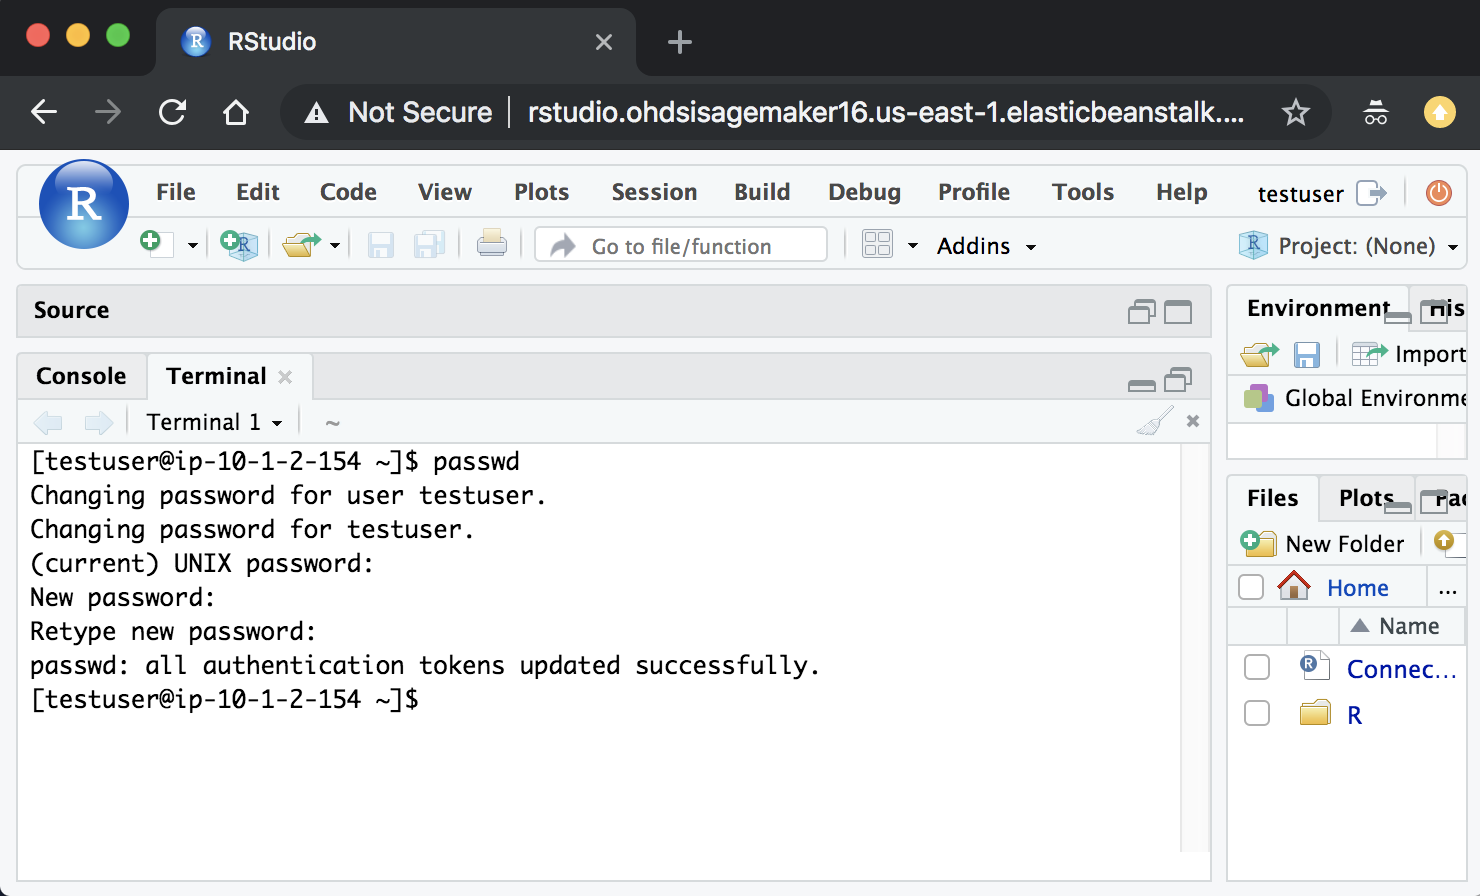Click the Home link in file path

point(1357,588)
